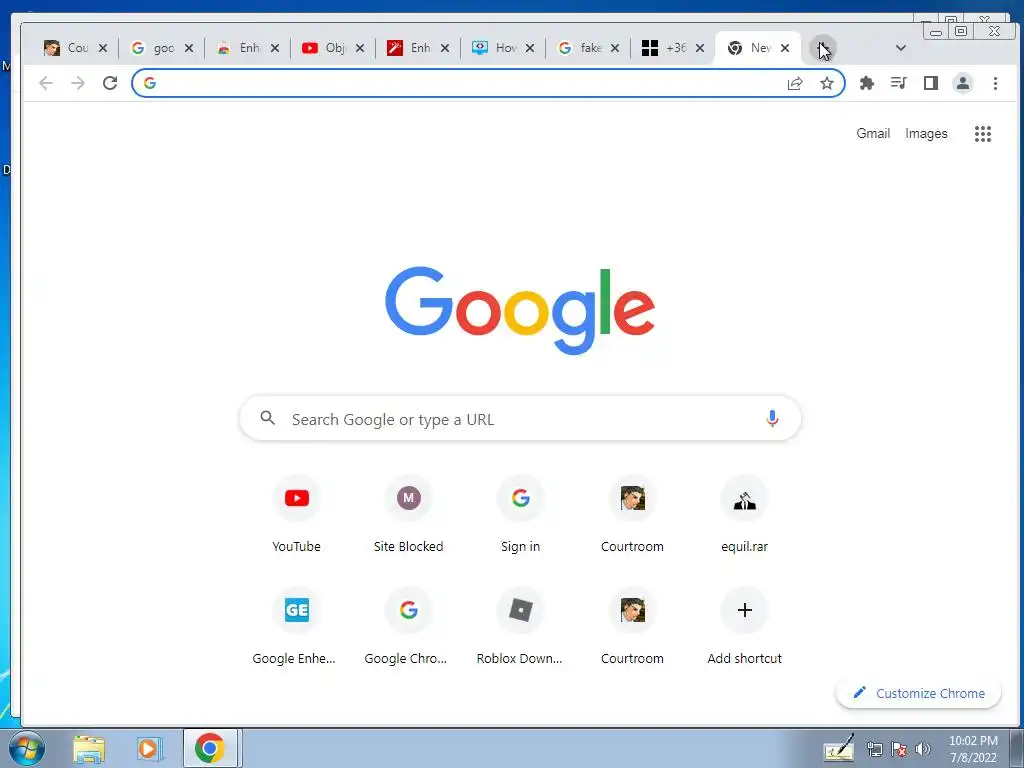Open the Chrome three-dot menu
Screen dimensions: 1024x768
point(995,83)
